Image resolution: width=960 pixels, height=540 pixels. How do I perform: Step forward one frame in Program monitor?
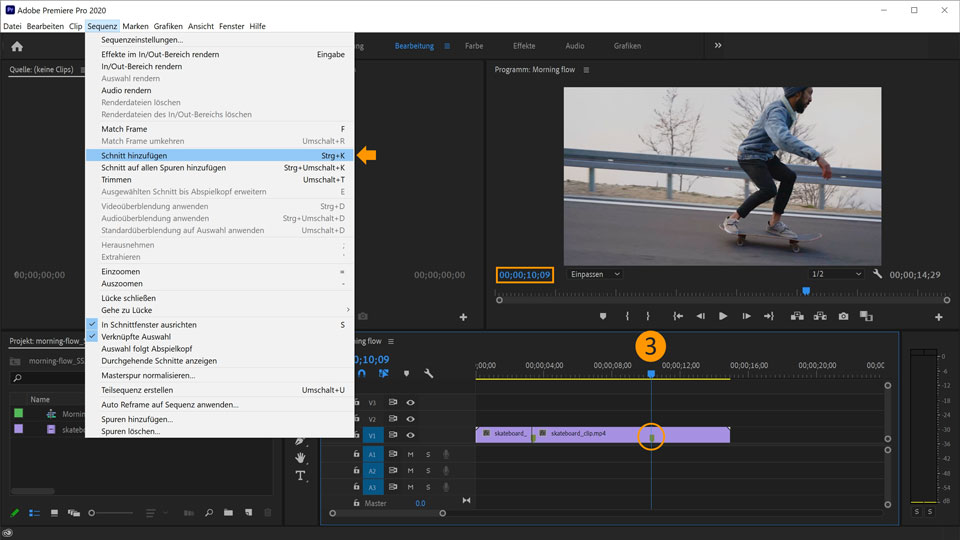coord(746,316)
